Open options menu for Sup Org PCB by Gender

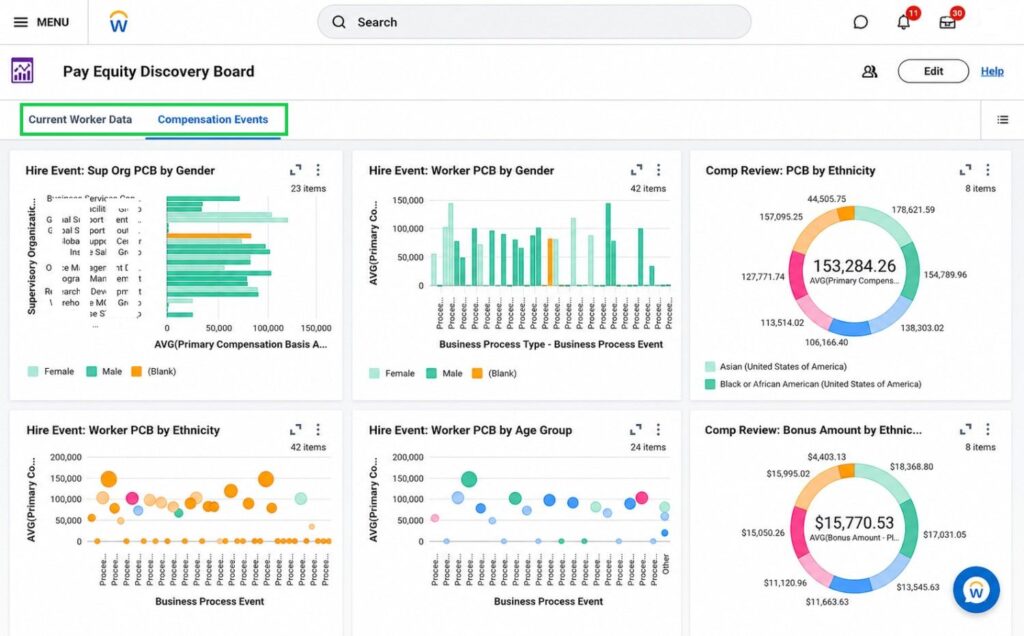(x=318, y=170)
